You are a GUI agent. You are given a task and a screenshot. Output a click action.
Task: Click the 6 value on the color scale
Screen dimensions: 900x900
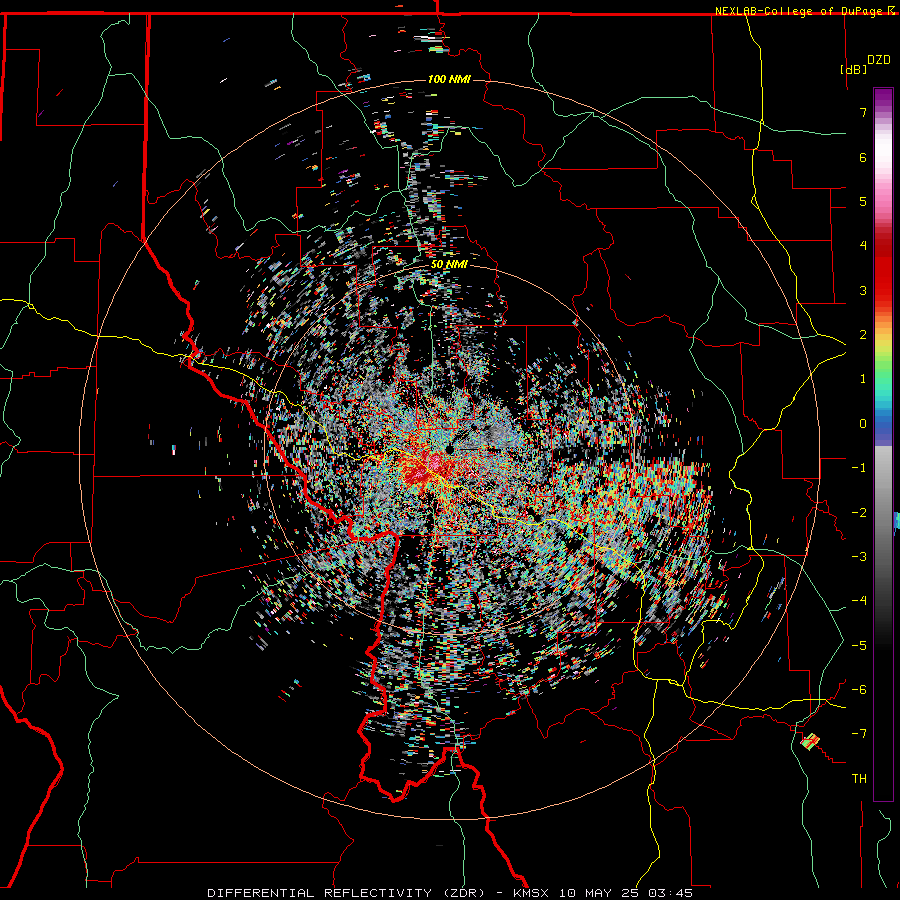863,157
